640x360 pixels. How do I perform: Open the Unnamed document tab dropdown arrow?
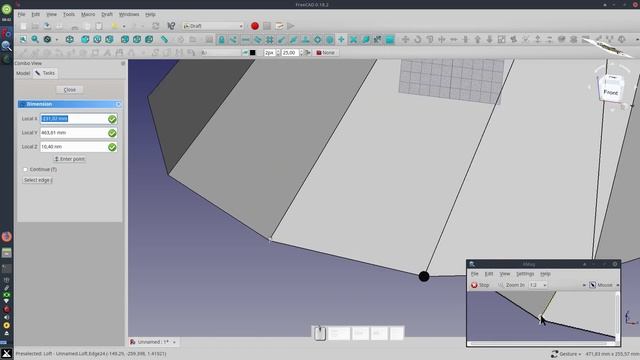[x=174, y=342]
